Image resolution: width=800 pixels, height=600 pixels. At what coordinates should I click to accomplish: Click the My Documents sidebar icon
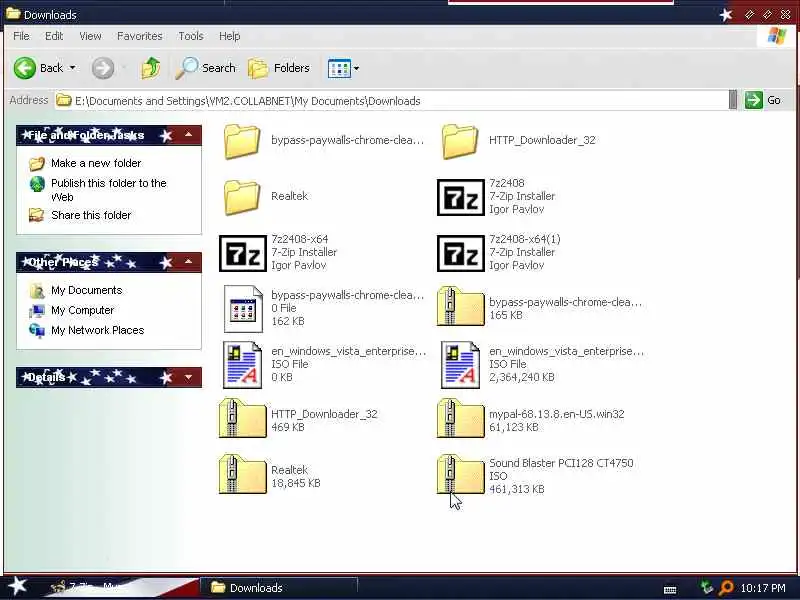37,290
